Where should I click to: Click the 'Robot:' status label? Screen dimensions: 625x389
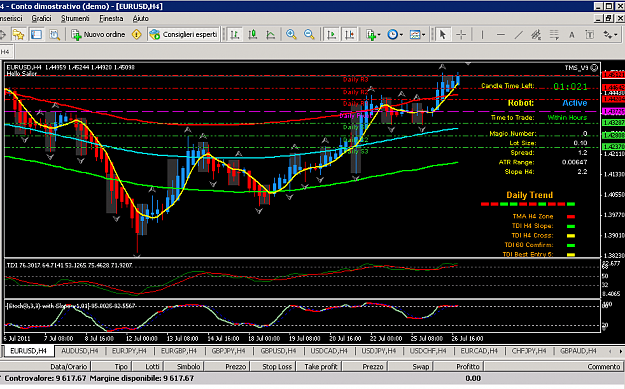[520, 103]
